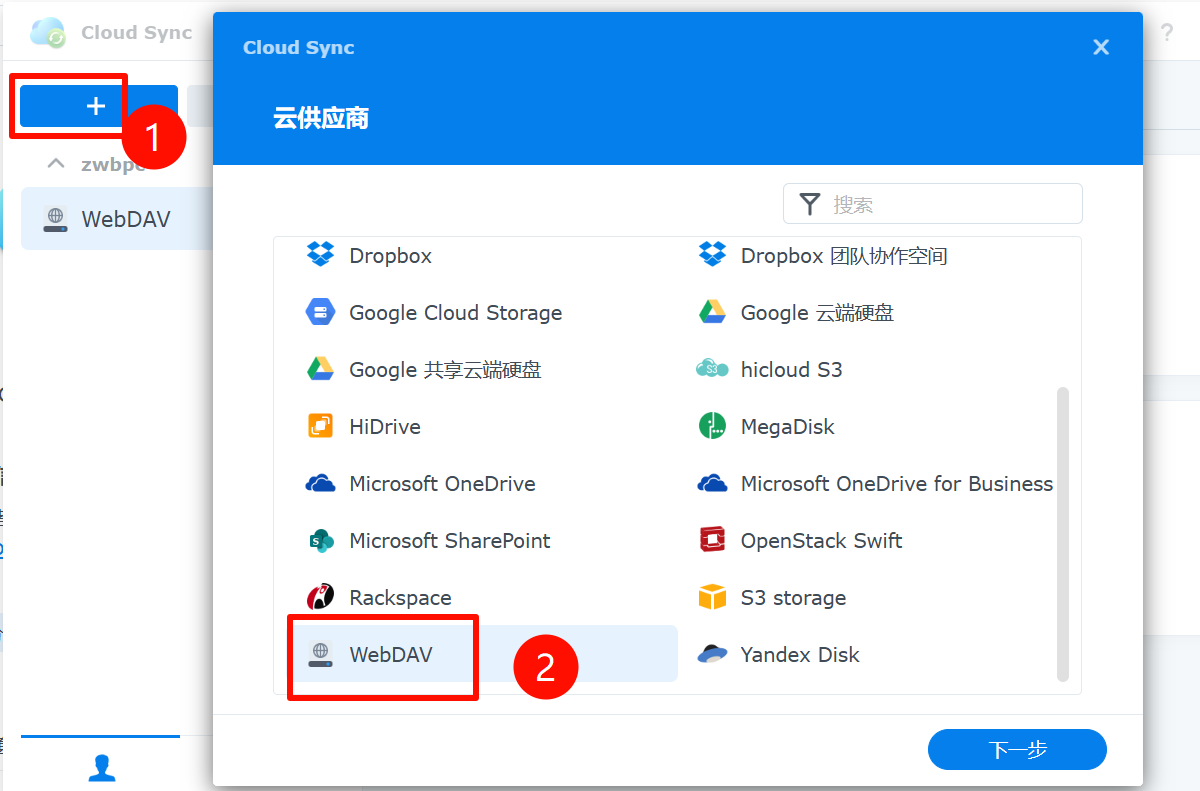Pick the HiDrive provider icon

320,427
